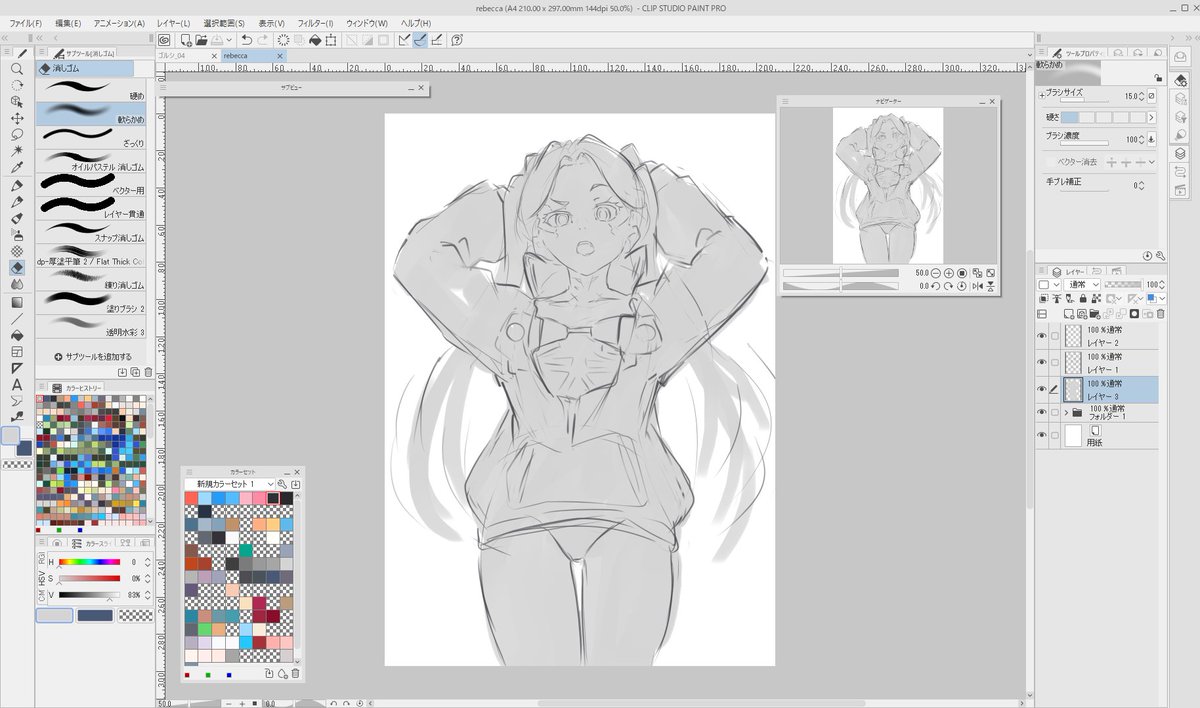Screen dimensions: 1200x708
Task: Select the Blend tool
Action: 17,284
